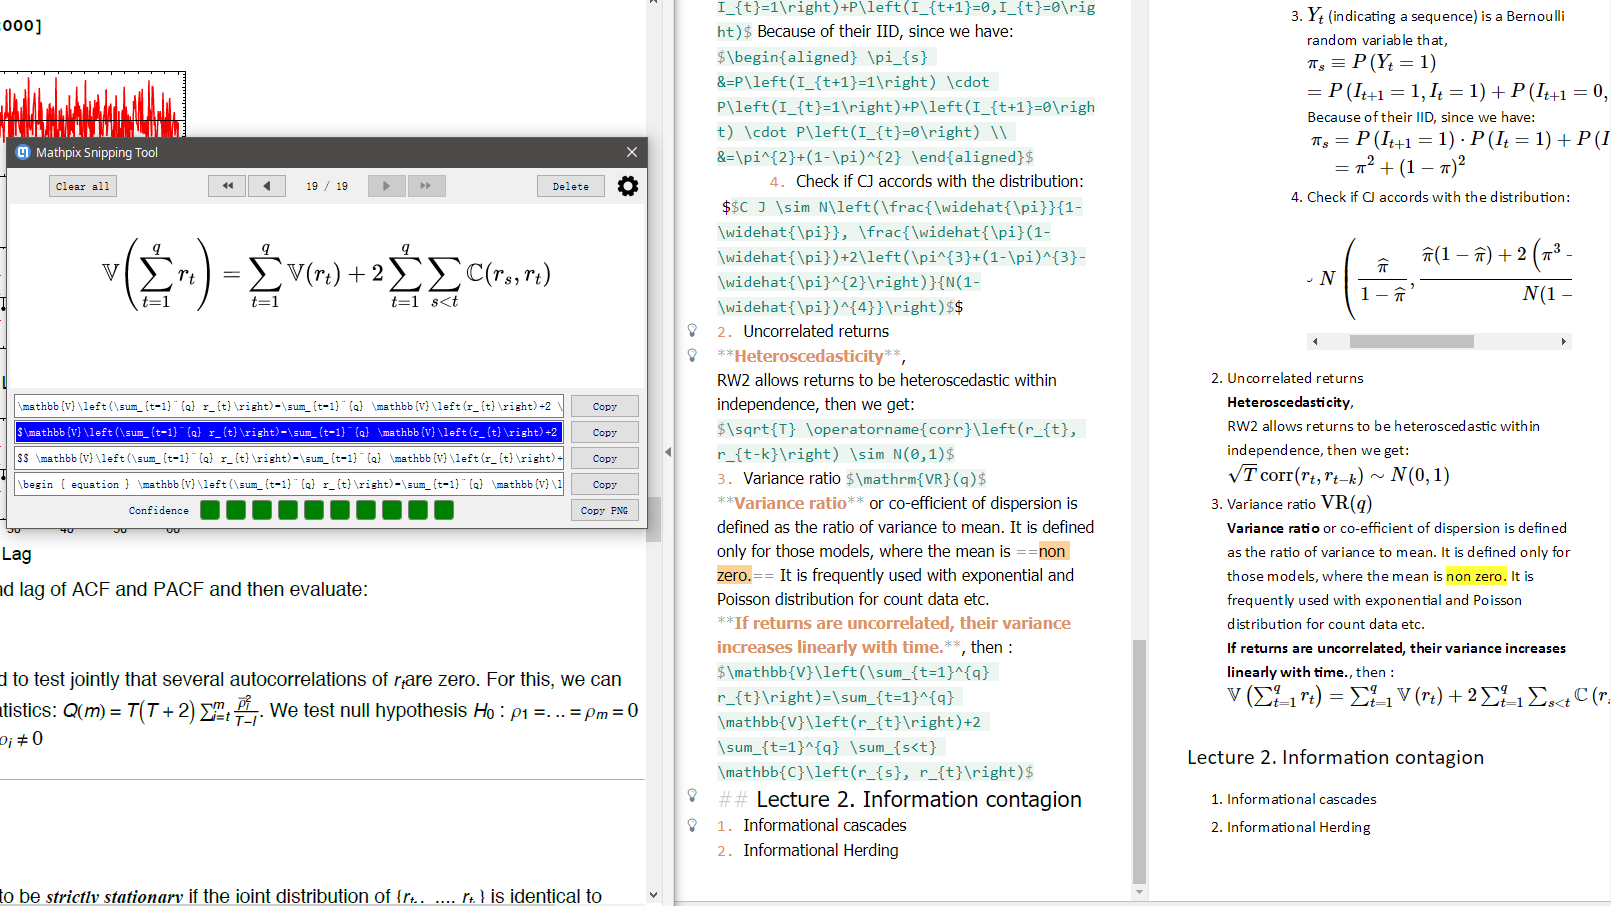Screen dimensions: 1611x906
Task: Collapse the left pane with splitter arrow
Action: (668, 452)
